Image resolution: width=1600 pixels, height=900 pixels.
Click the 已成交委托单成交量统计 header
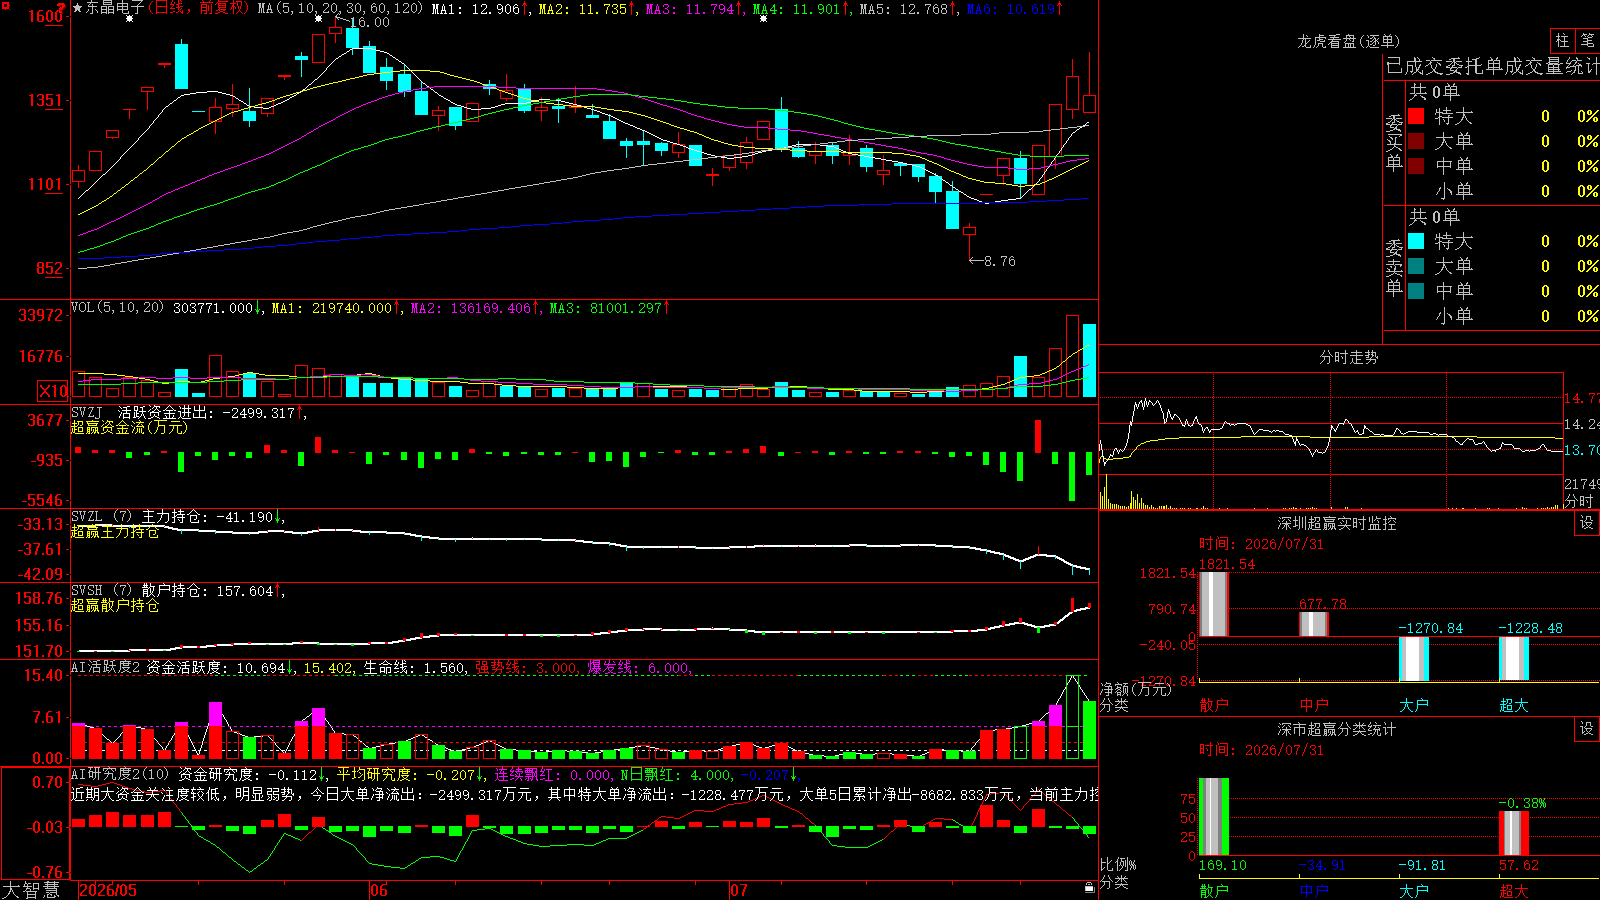click(1492, 66)
